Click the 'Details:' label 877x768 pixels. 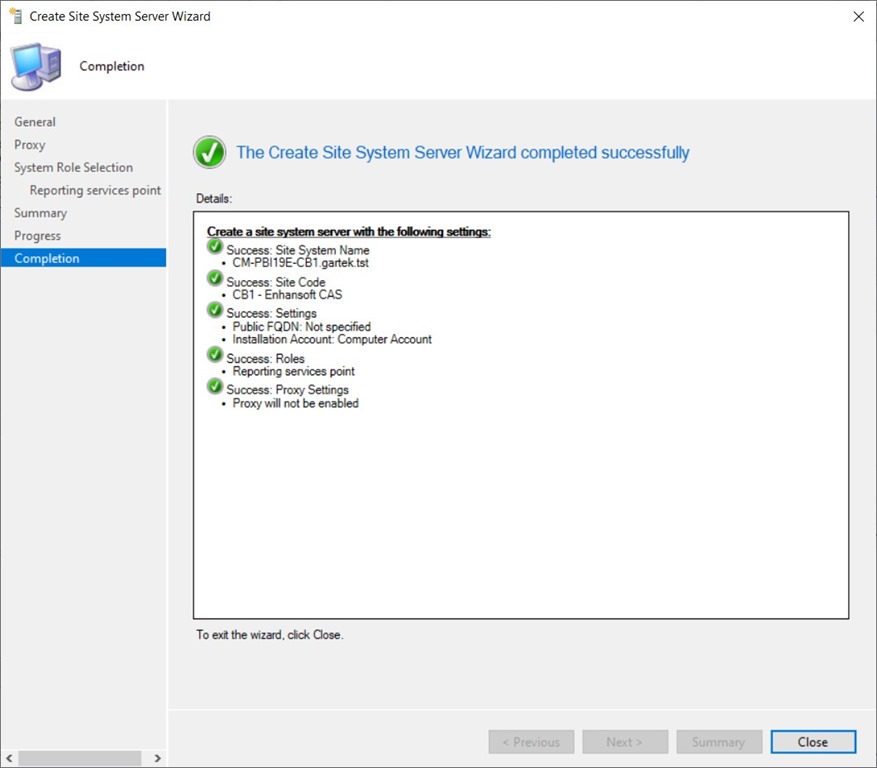point(214,199)
